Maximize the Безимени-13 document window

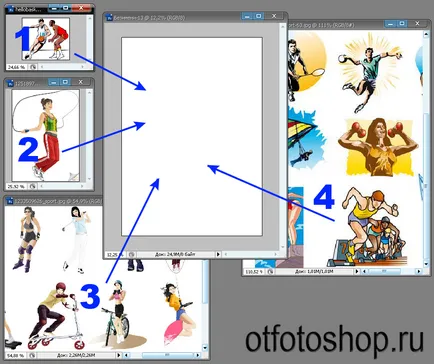259,16
